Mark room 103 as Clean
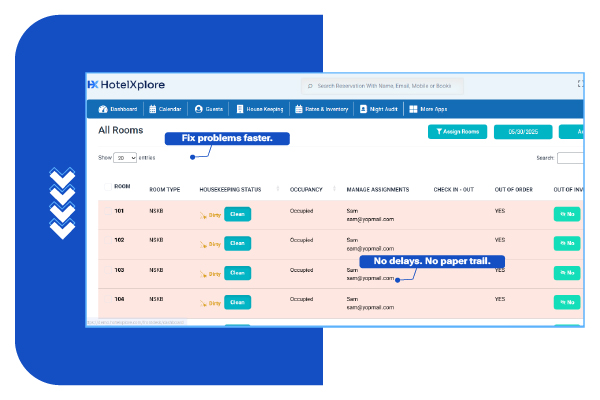This screenshot has width=600, height=400. (238, 273)
